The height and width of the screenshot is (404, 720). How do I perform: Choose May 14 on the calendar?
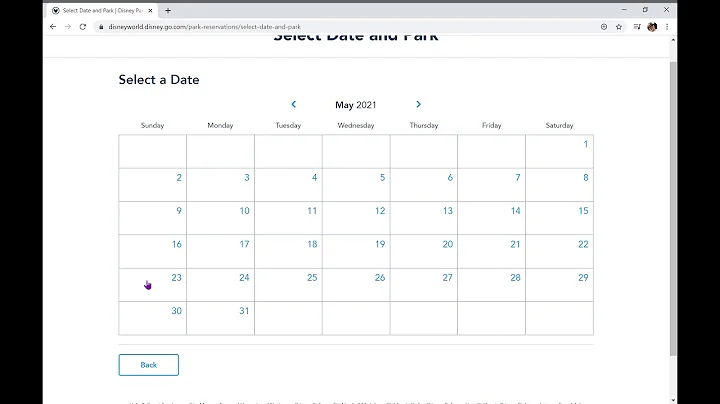(491, 218)
